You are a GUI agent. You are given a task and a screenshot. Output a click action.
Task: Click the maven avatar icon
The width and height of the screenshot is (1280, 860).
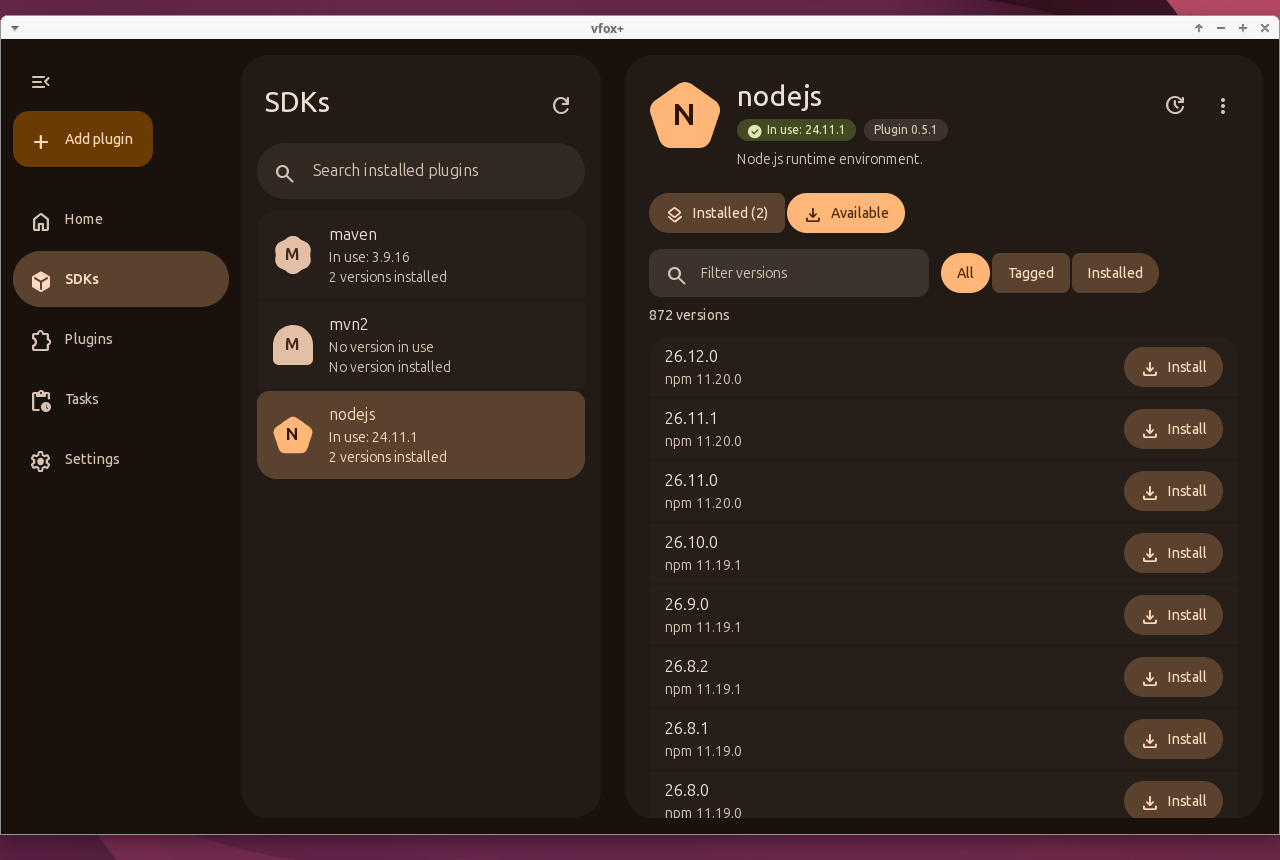tap(293, 255)
